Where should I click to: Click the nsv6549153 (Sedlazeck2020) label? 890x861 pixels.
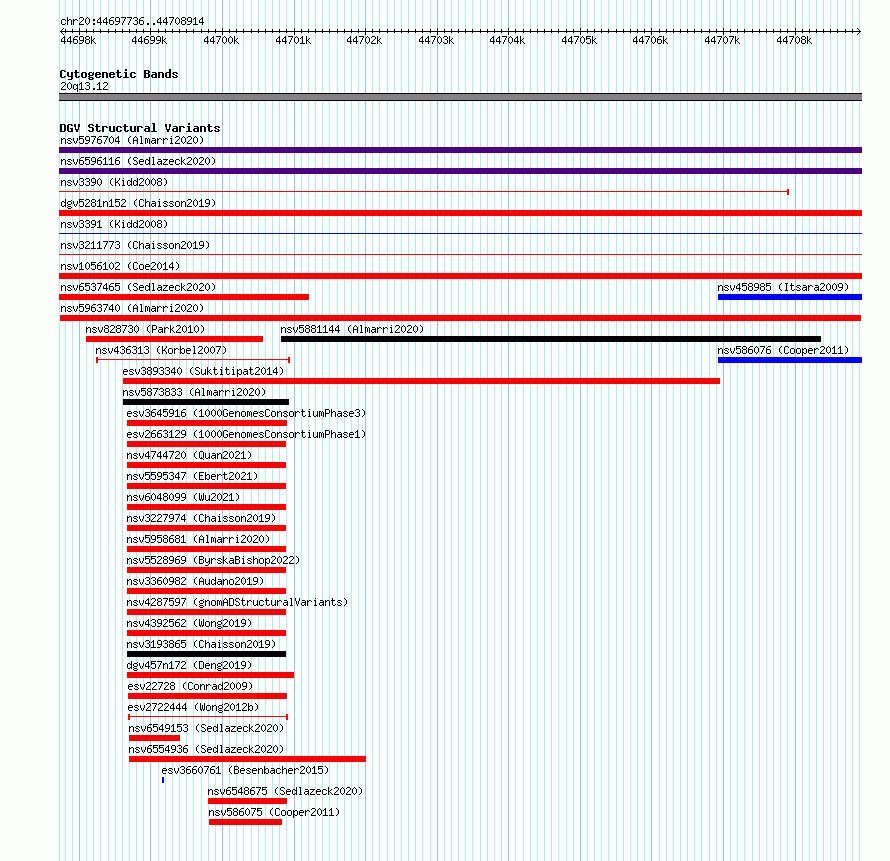(x=206, y=728)
